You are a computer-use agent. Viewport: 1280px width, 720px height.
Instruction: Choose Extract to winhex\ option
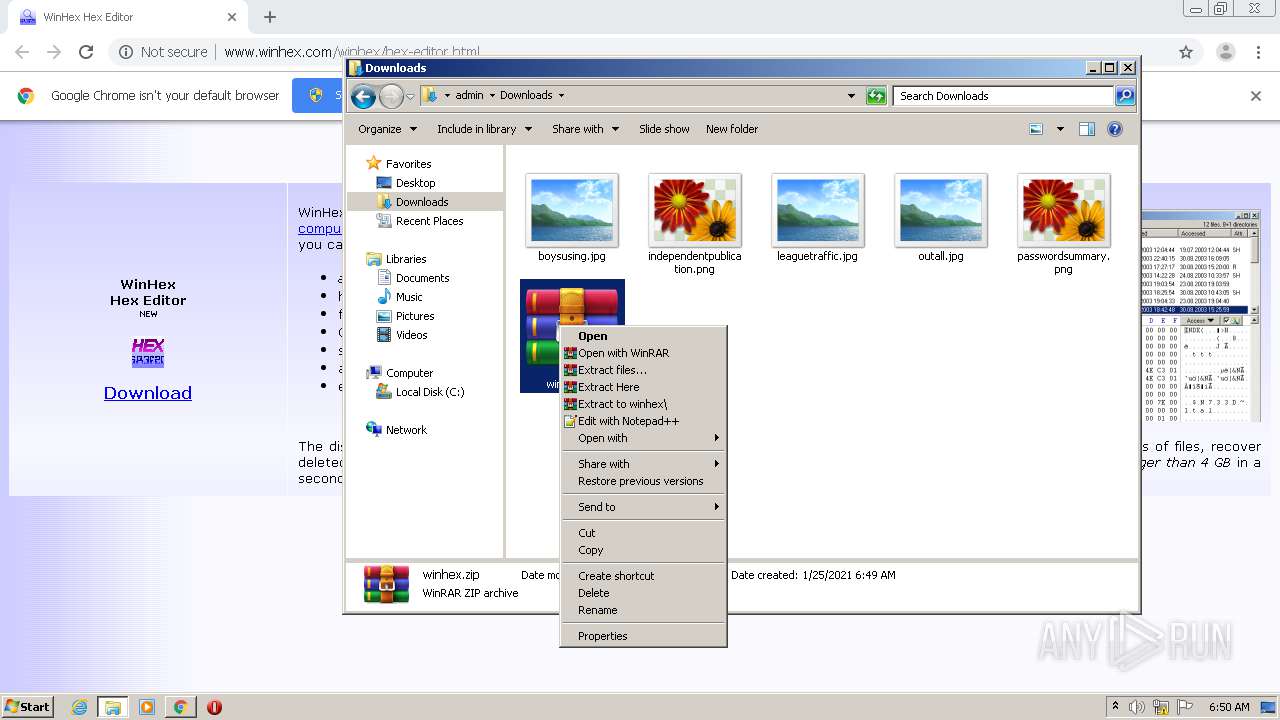click(x=643, y=404)
